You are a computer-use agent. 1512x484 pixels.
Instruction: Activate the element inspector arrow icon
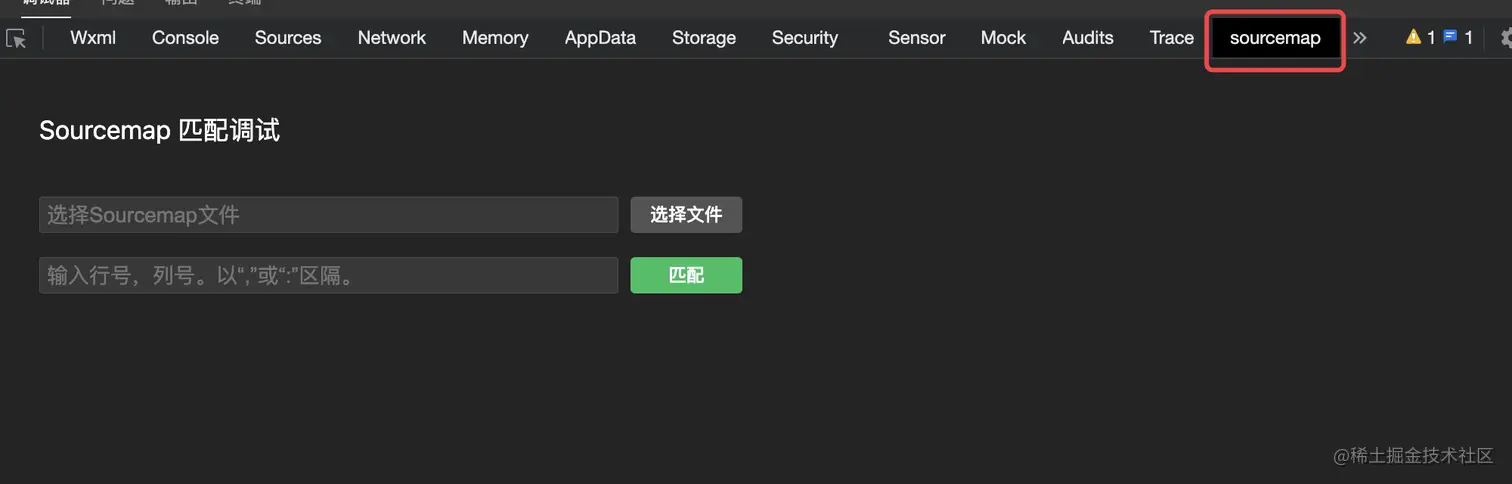pos(17,39)
